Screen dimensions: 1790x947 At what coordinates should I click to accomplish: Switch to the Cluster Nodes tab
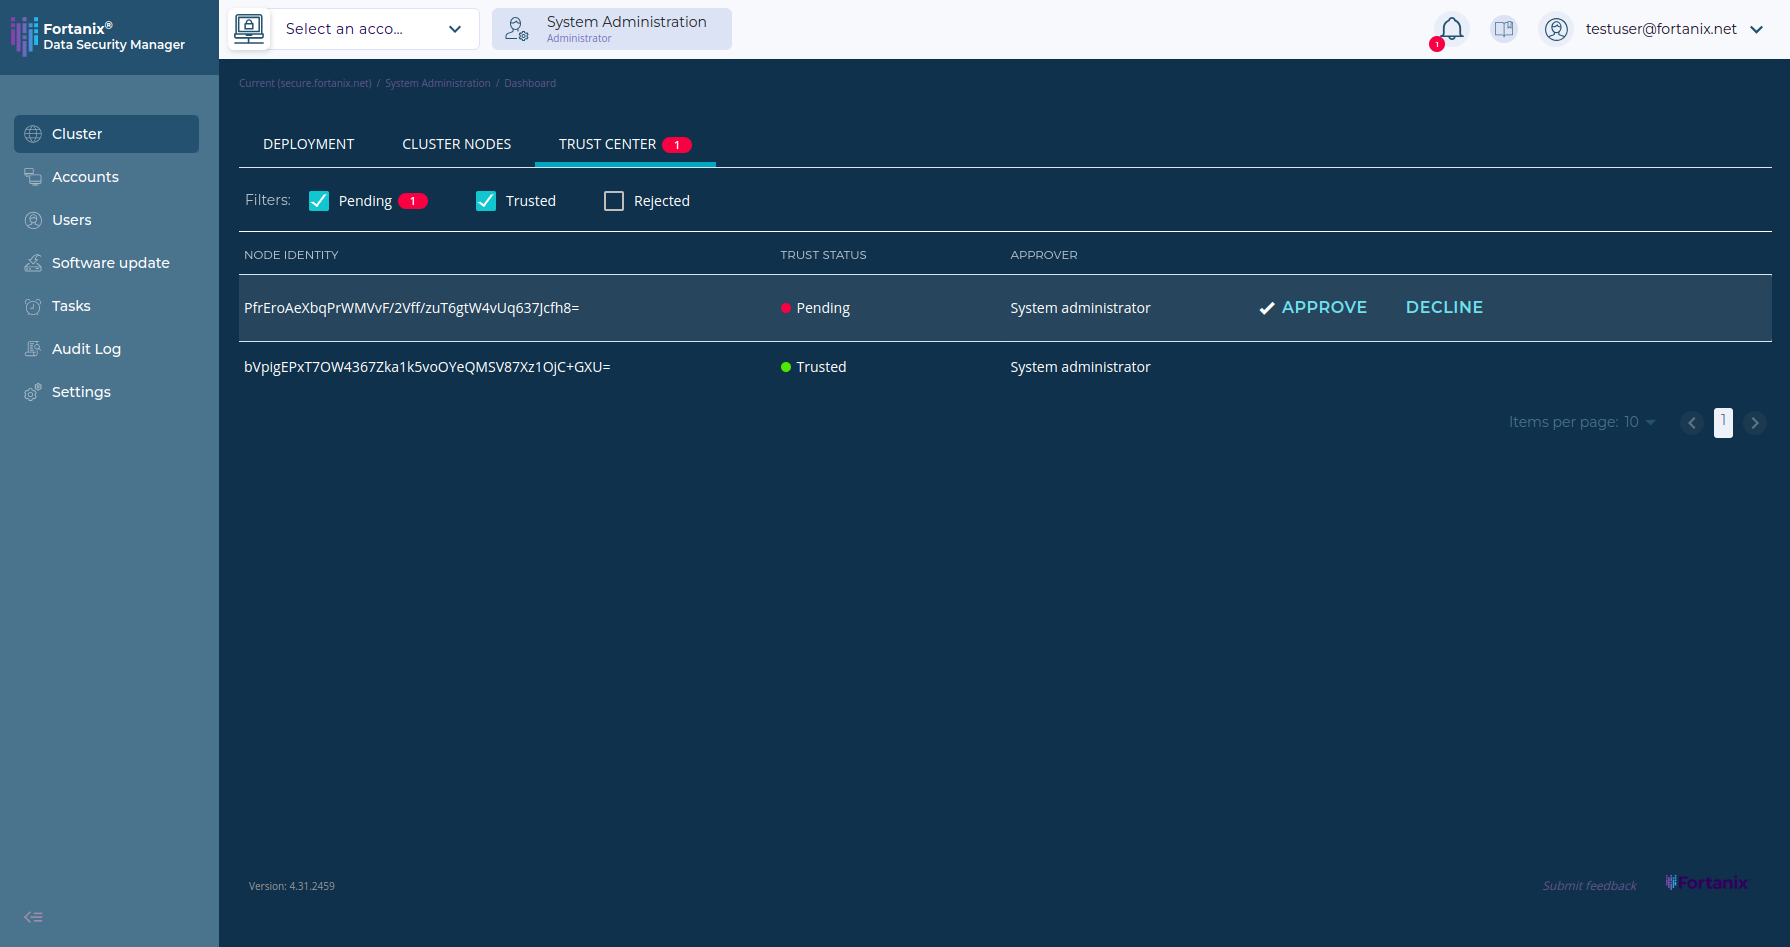456,144
